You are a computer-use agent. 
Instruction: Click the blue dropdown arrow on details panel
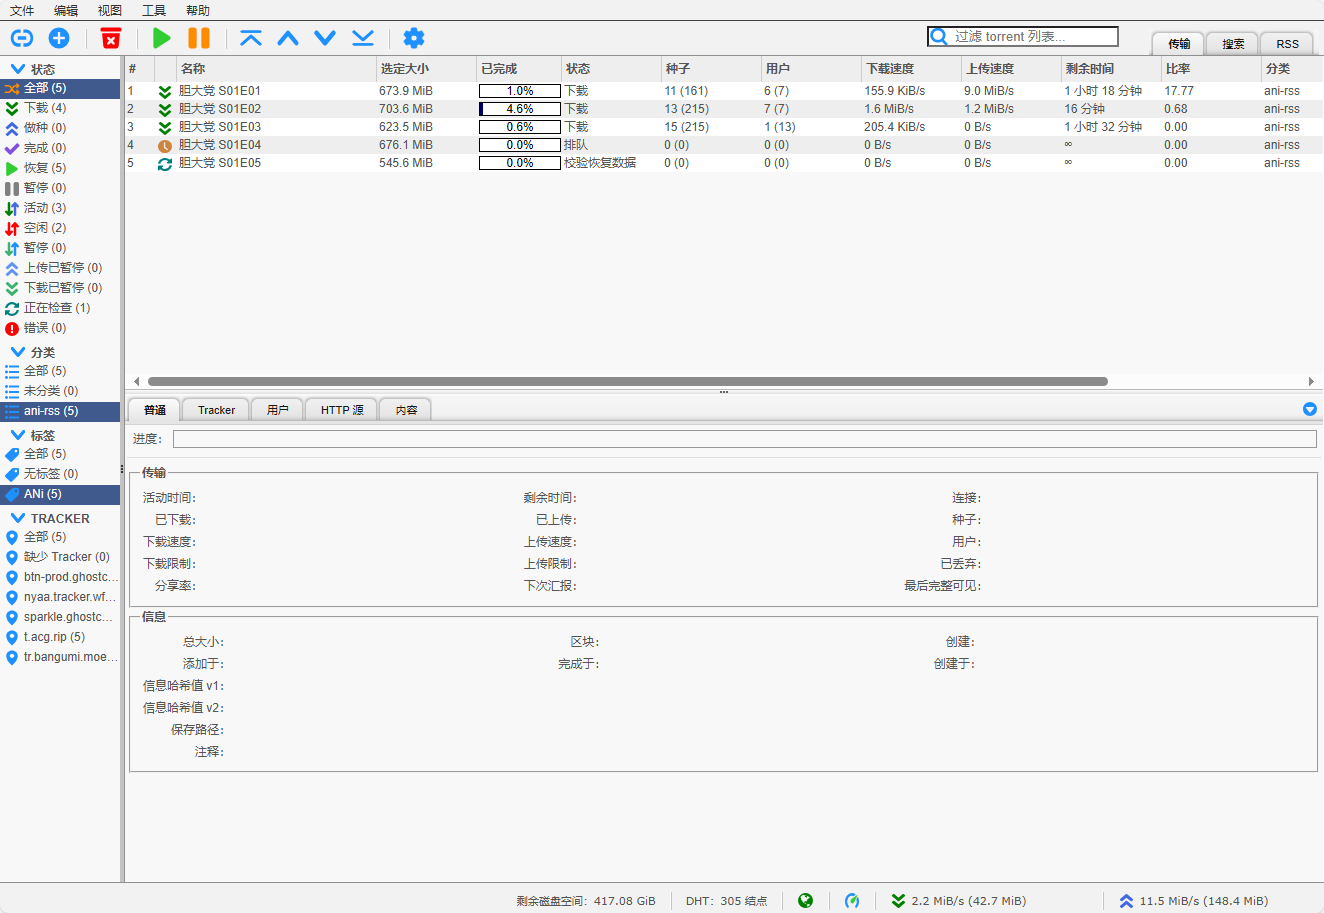(1310, 409)
